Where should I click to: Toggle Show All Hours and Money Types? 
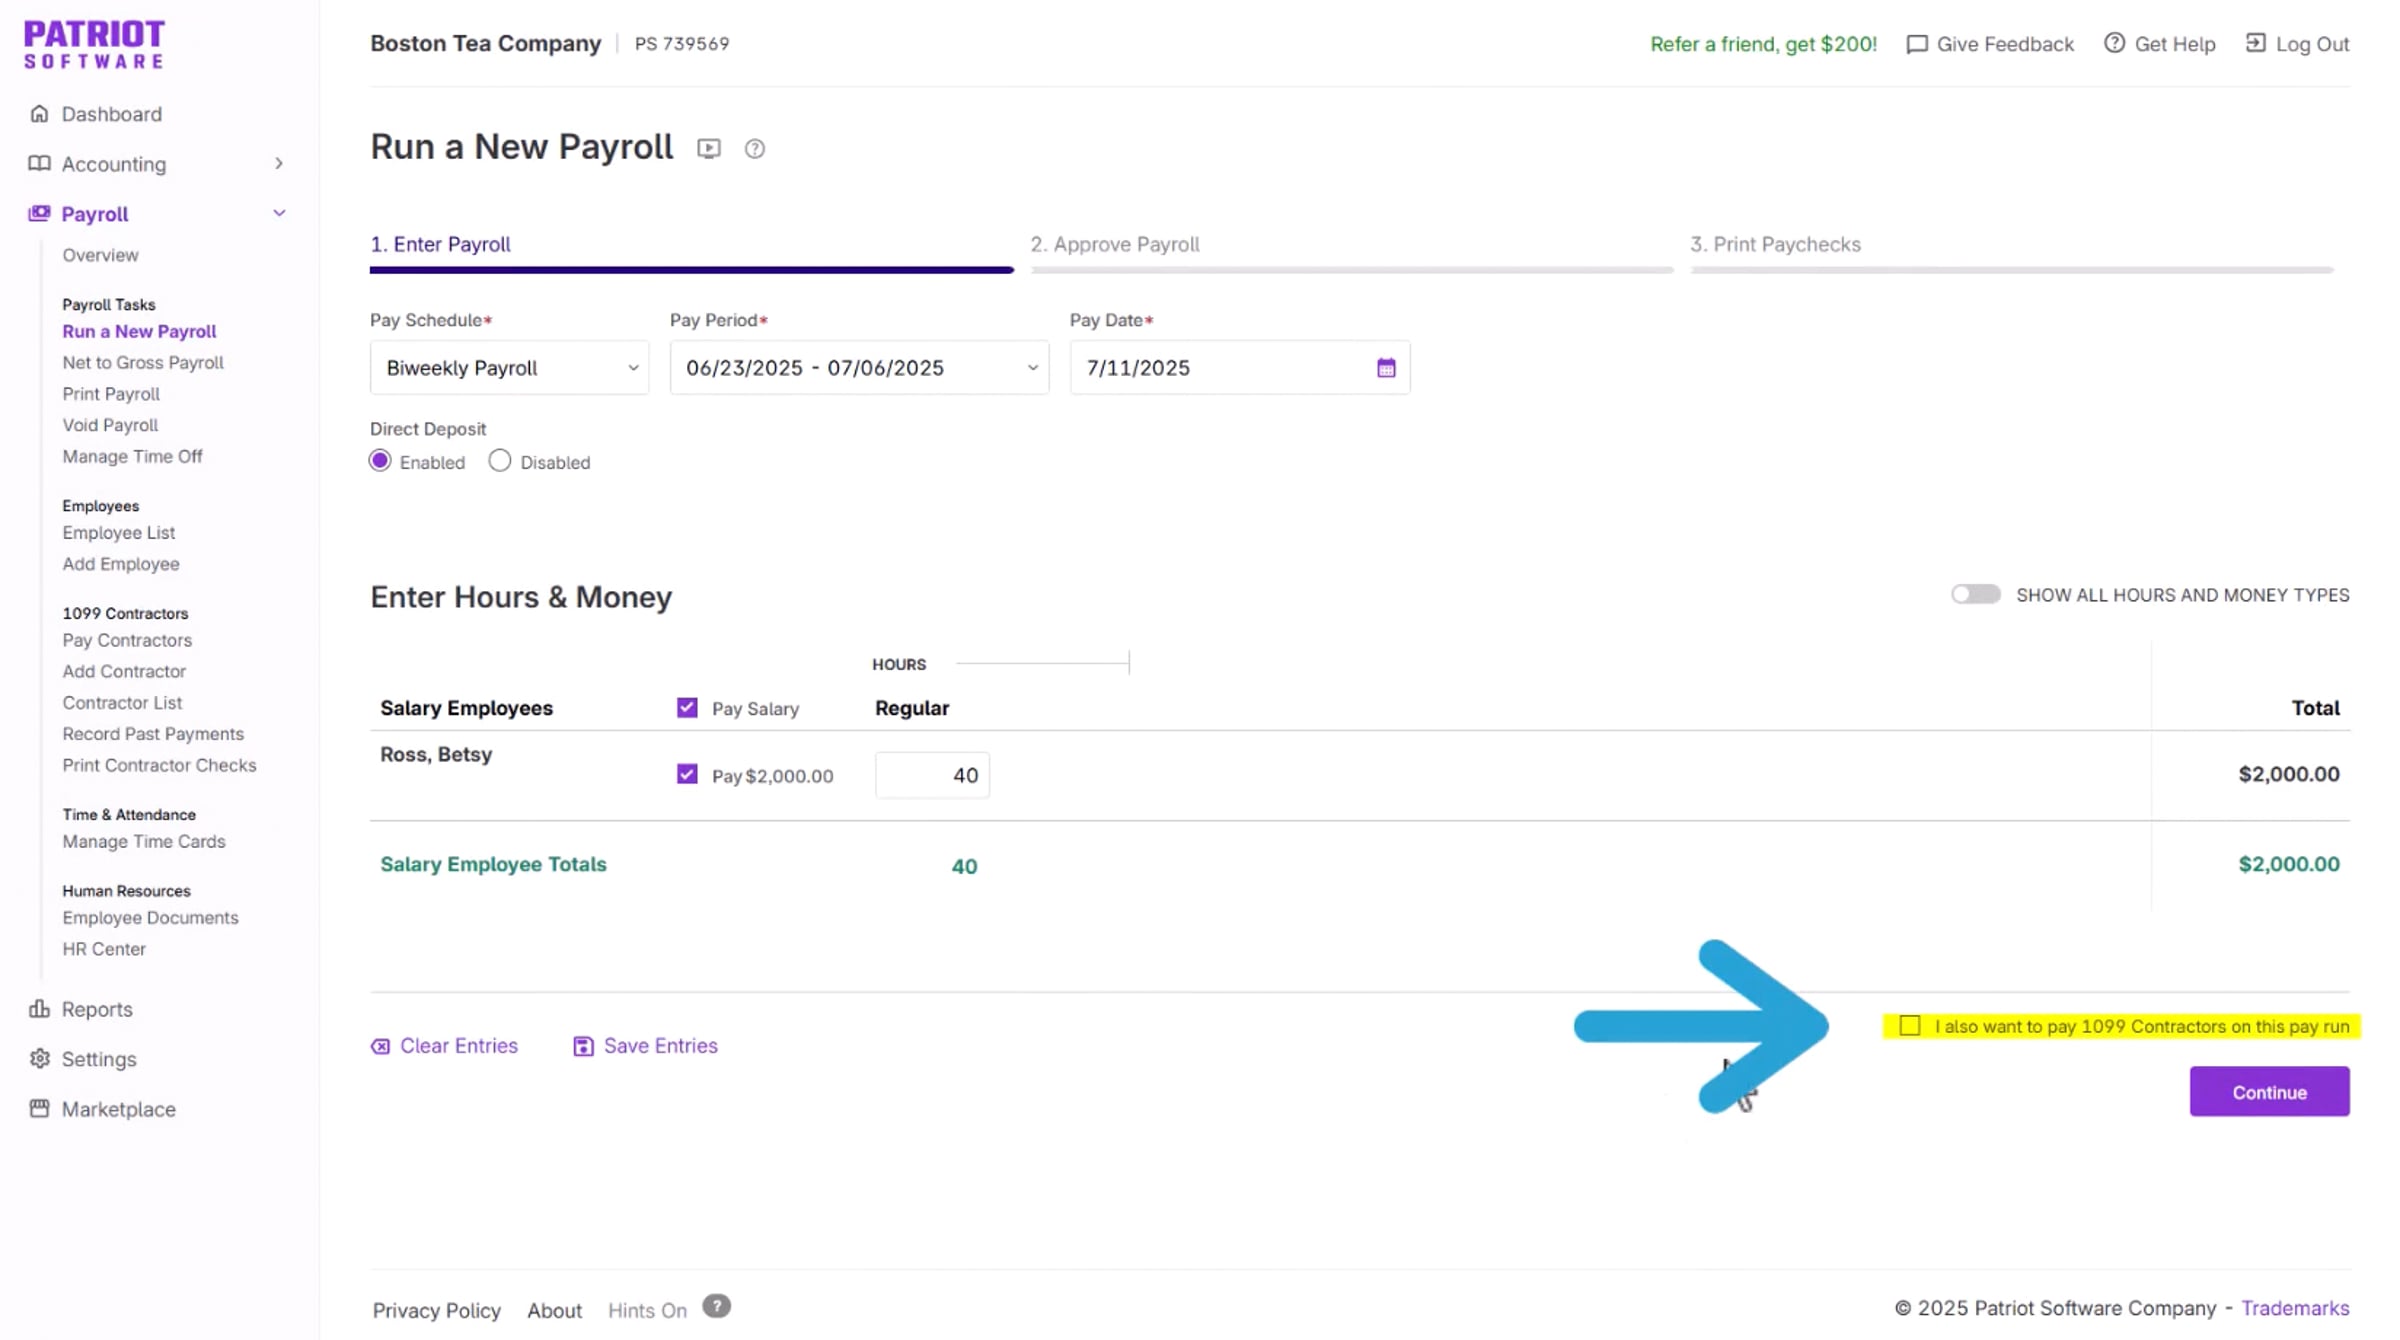tap(1976, 595)
